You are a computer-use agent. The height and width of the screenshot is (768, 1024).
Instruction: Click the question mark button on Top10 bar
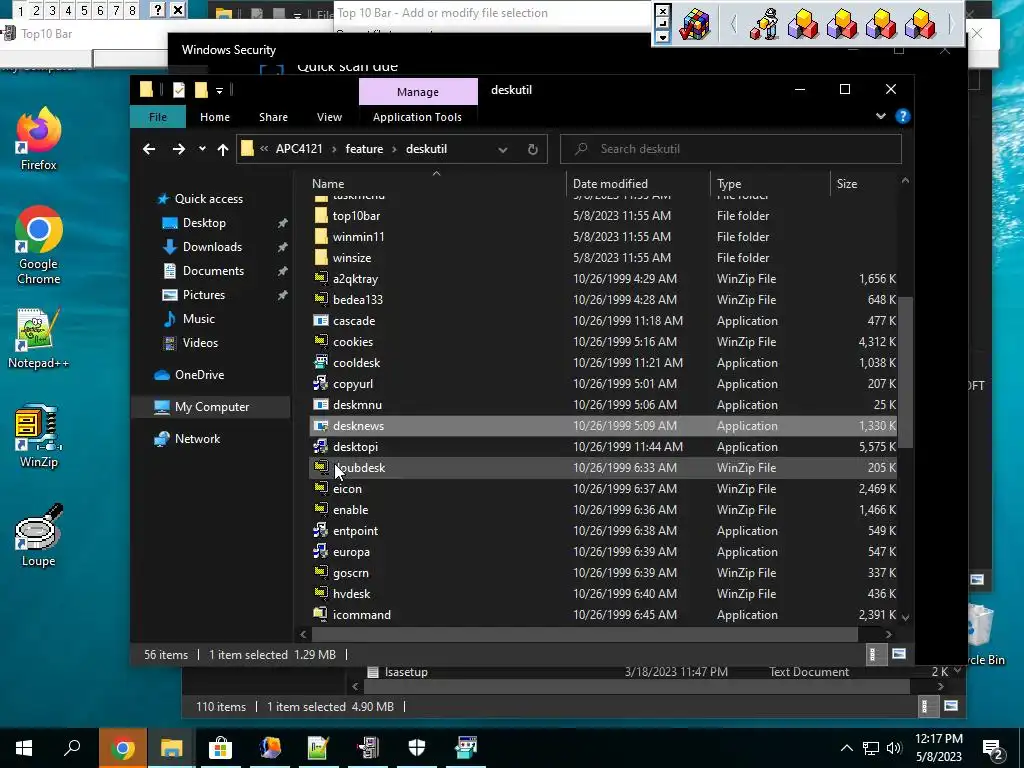point(157,10)
